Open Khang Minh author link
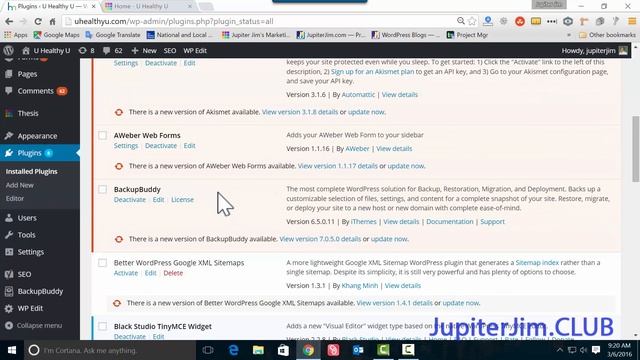640x360 pixels. [x=360, y=286]
